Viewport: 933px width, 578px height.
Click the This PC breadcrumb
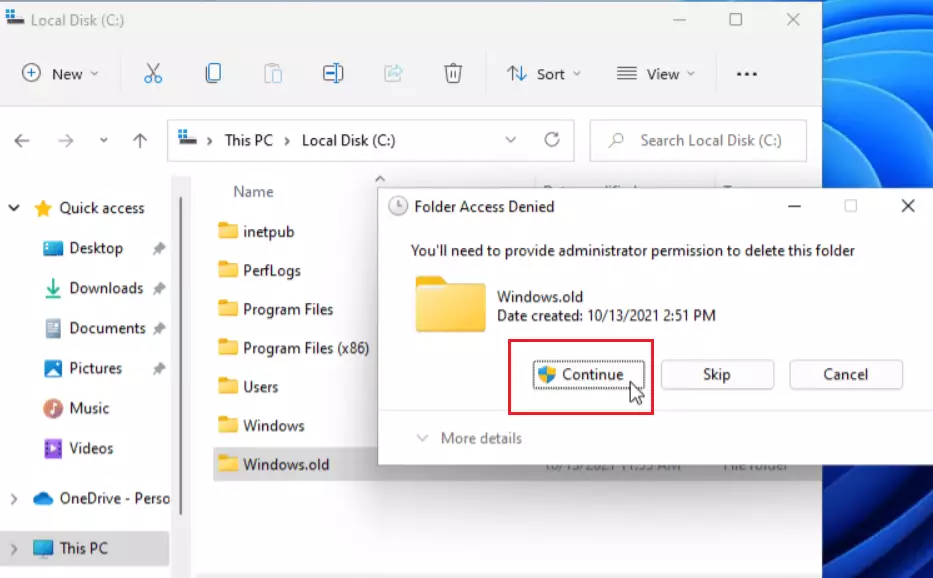tap(249, 140)
